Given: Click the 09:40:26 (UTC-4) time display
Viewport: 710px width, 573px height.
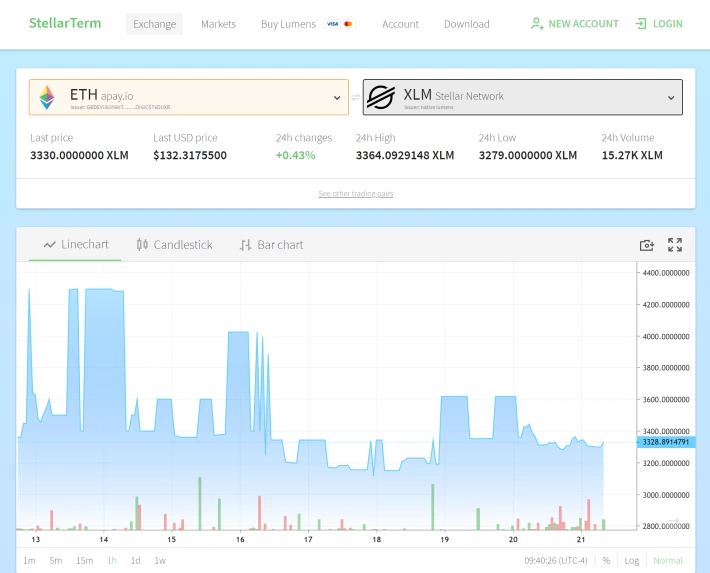Looking at the screenshot, I should 556,560.
